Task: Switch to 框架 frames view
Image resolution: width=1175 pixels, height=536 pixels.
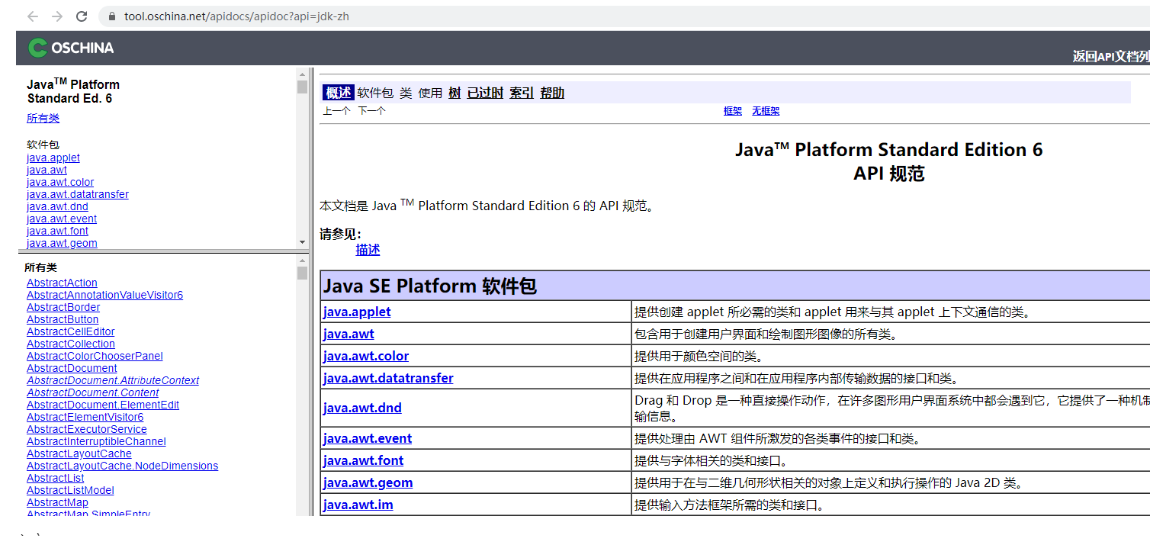Action: (733, 111)
